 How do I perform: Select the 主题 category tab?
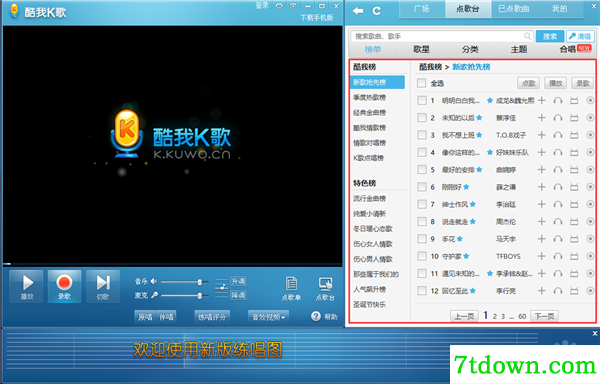(x=519, y=49)
